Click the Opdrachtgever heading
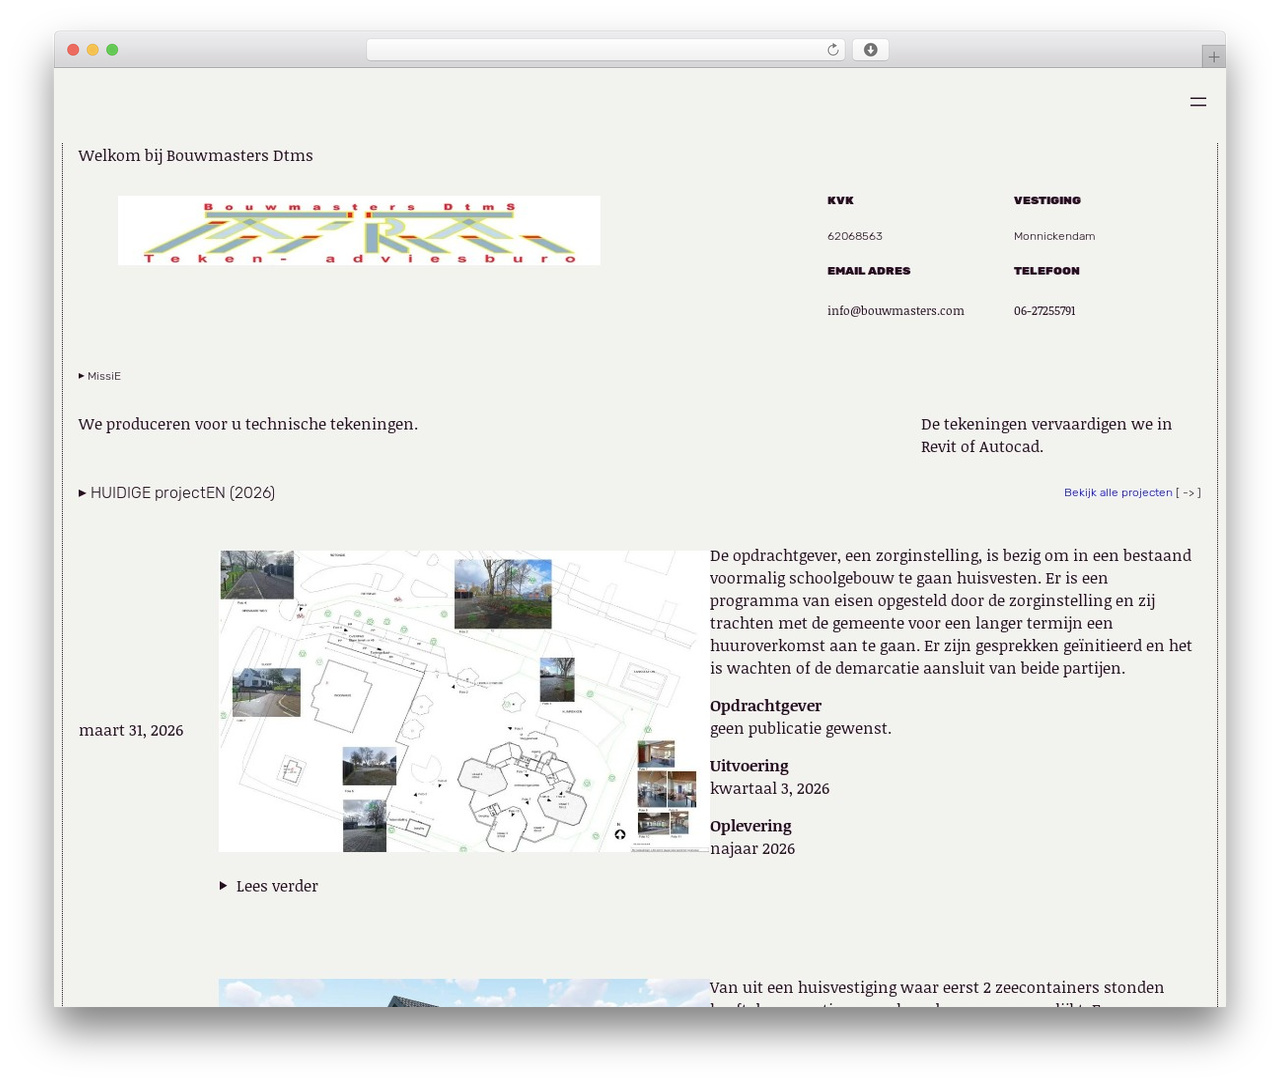 [x=766, y=706]
